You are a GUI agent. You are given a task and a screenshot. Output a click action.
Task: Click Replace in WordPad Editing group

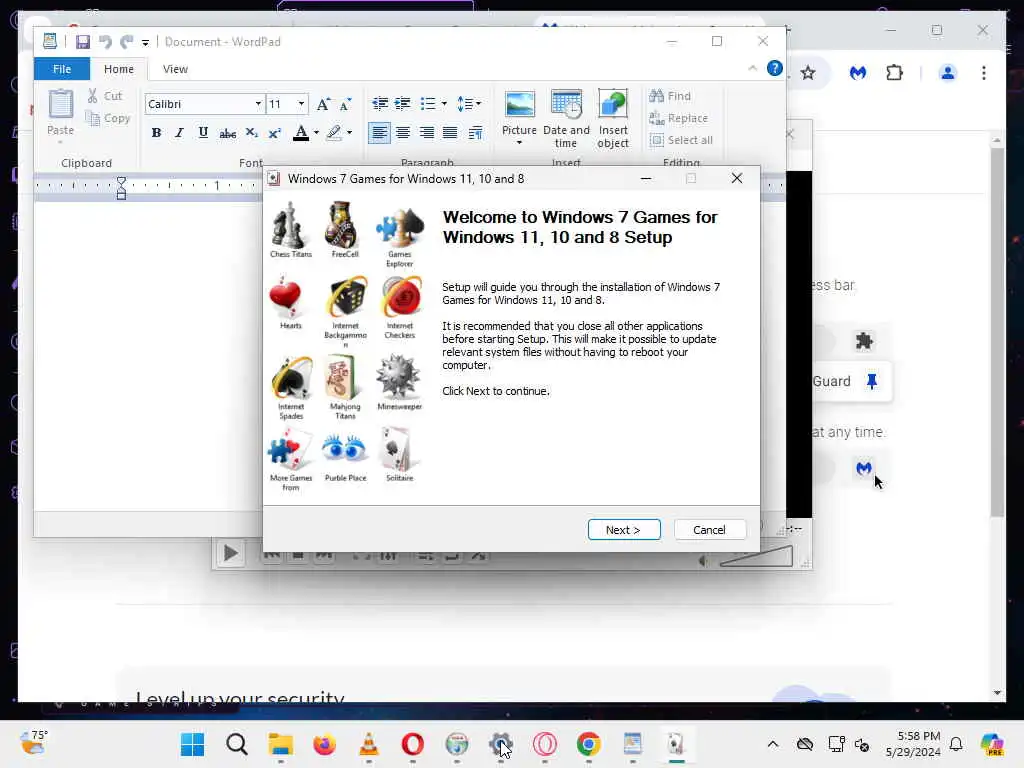pyautogui.click(x=679, y=118)
